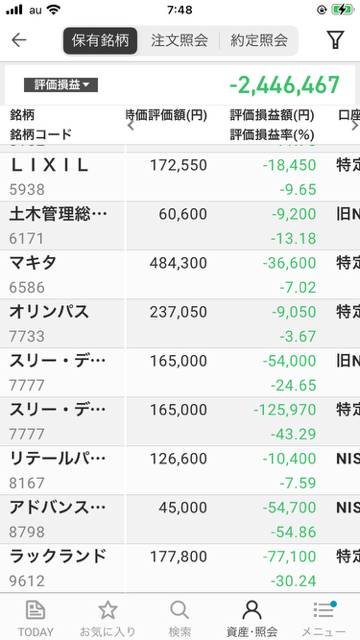Open the 検索 magnifier icon

point(179,611)
